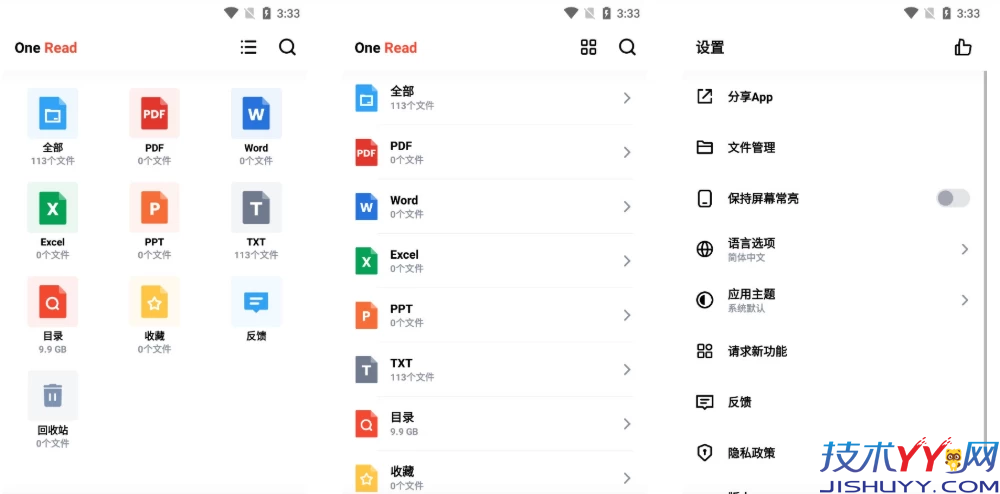Click the 9.9 GB text under grid 目录
Viewport: 1000px width, 494px height.
[52, 349]
